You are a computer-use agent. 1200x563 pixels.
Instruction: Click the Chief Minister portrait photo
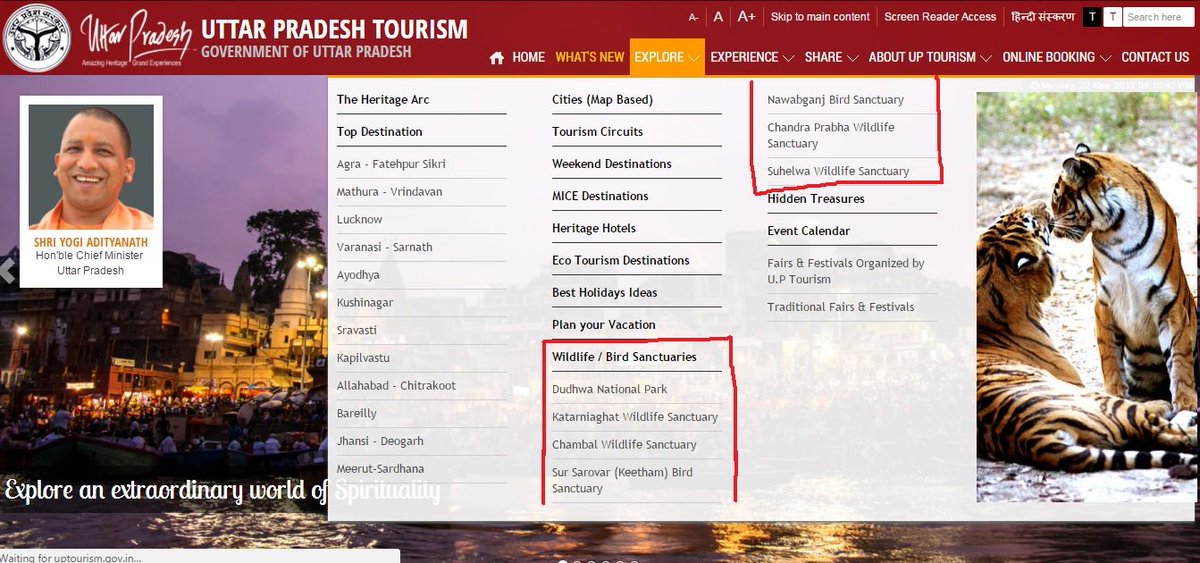[x=91, y=167]
